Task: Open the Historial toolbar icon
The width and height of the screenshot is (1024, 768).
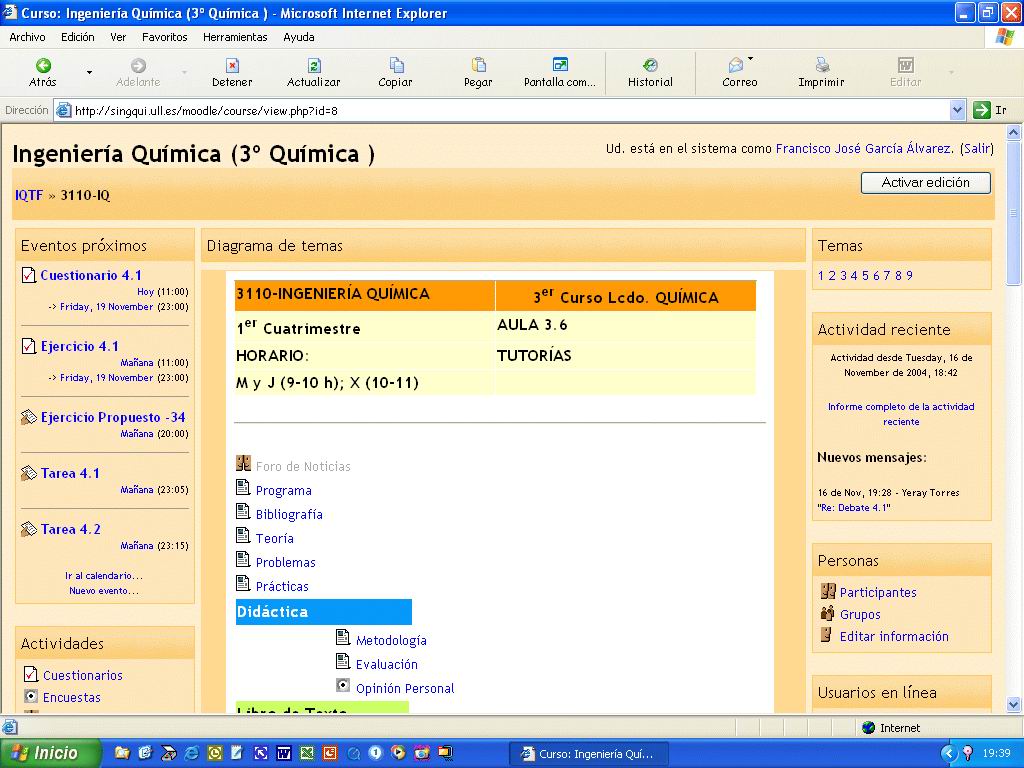Action: 650,65
